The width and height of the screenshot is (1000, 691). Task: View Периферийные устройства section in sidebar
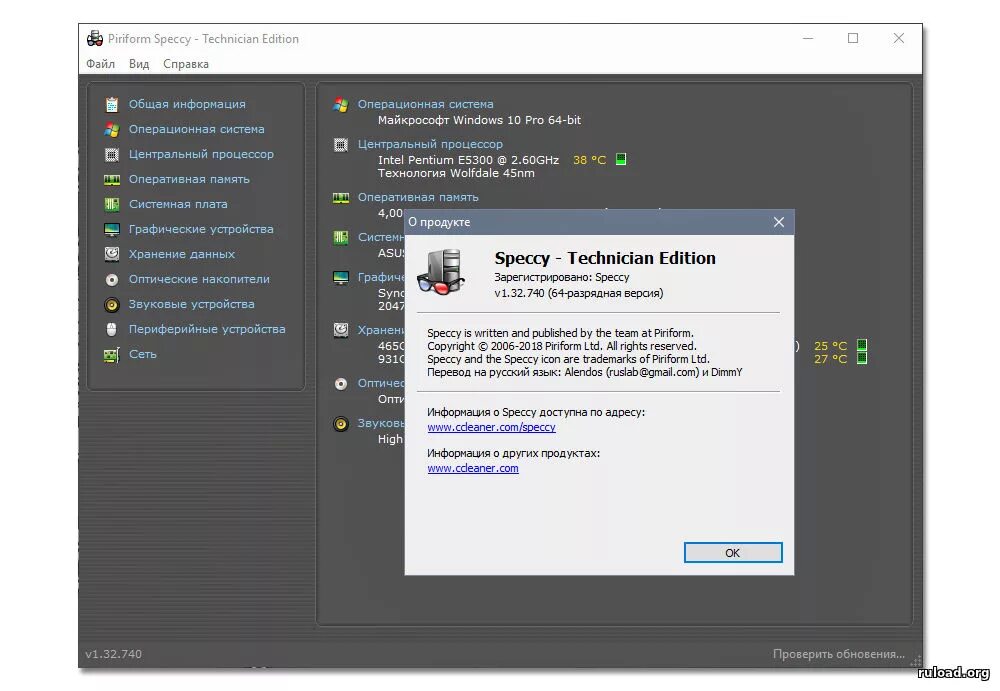pyautogui.click(x=207, y=329)
